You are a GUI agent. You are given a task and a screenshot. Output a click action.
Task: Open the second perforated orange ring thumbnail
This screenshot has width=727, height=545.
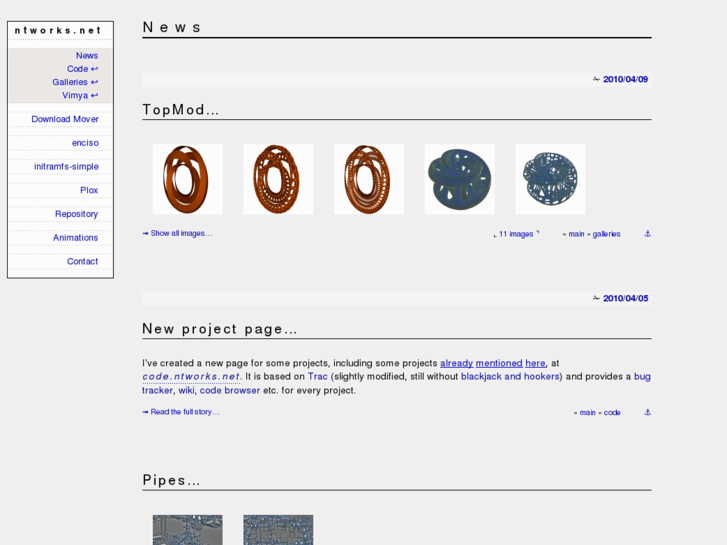tap(278, 179)
